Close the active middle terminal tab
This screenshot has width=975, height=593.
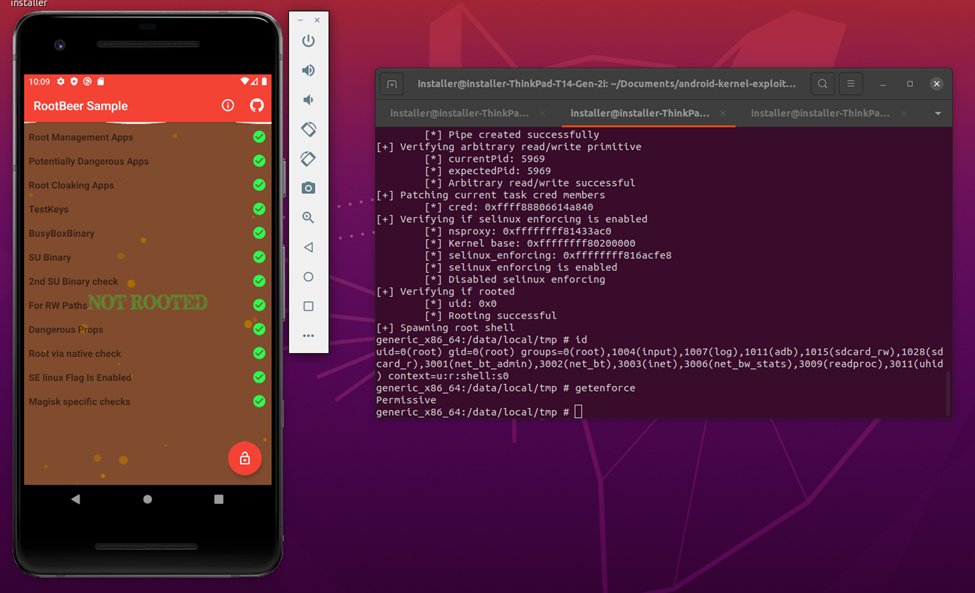tap(723, 113)
